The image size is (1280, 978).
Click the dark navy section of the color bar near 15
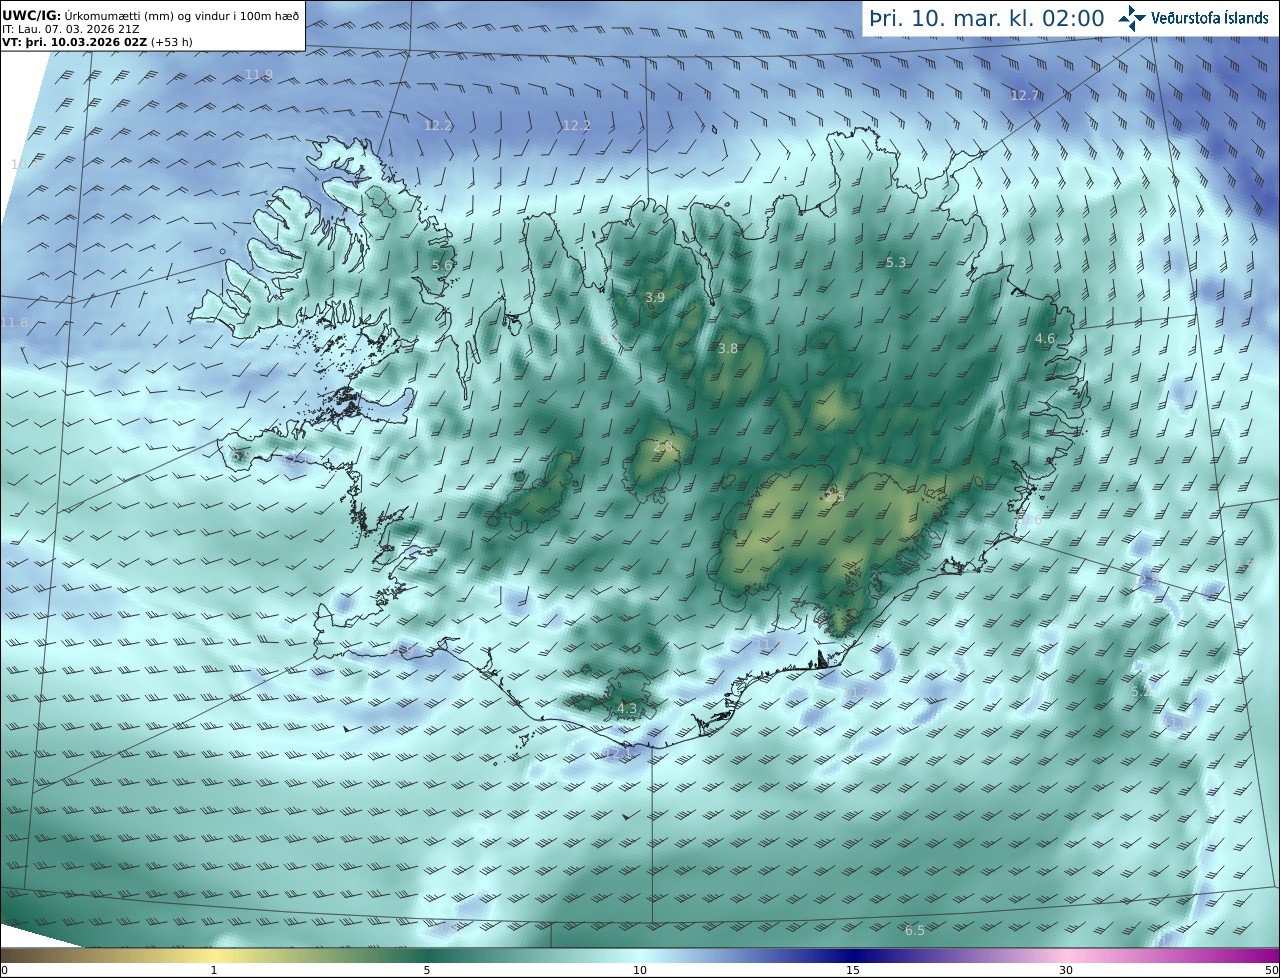pyautogui.click(x=853, y=956)
